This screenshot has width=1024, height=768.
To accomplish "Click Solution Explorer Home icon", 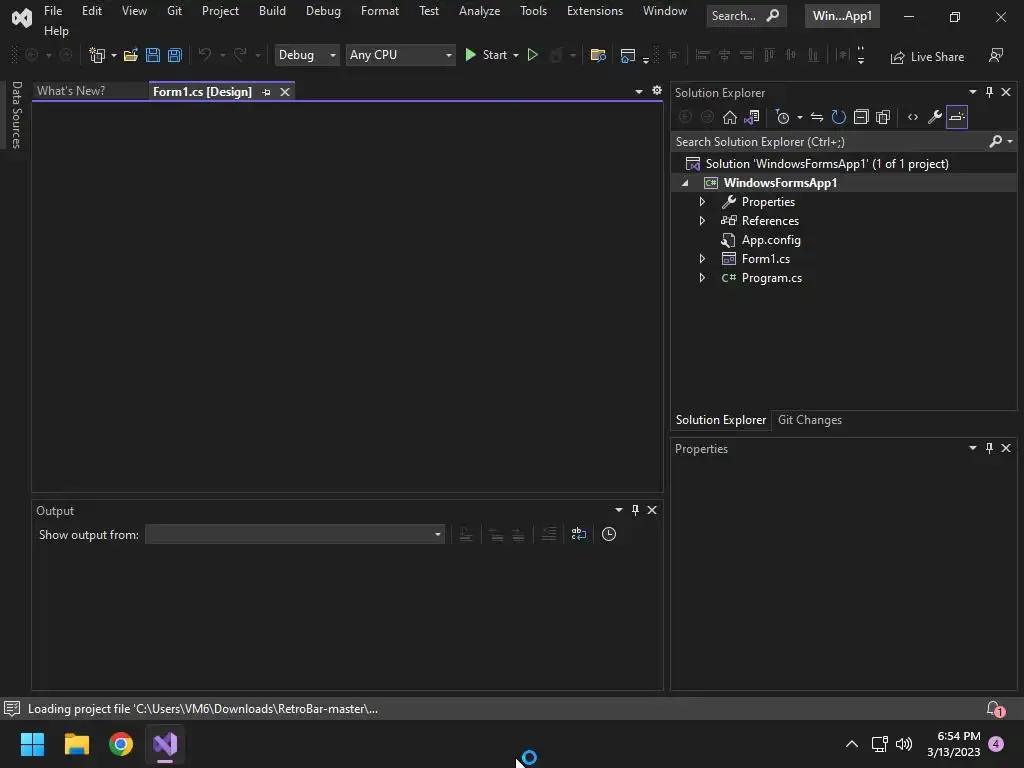I will pos(729,118).
